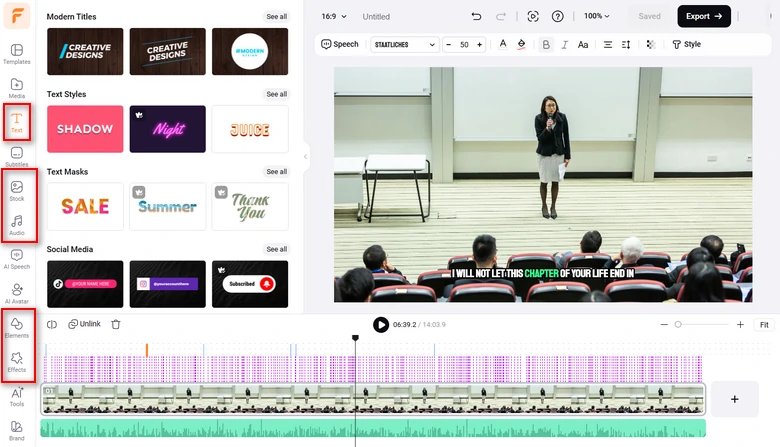Image resolution: width=780 pixels, height=447 pixels.
Task: See all Modern Titles
Action: pyautogui.click(x=277, y=16)
